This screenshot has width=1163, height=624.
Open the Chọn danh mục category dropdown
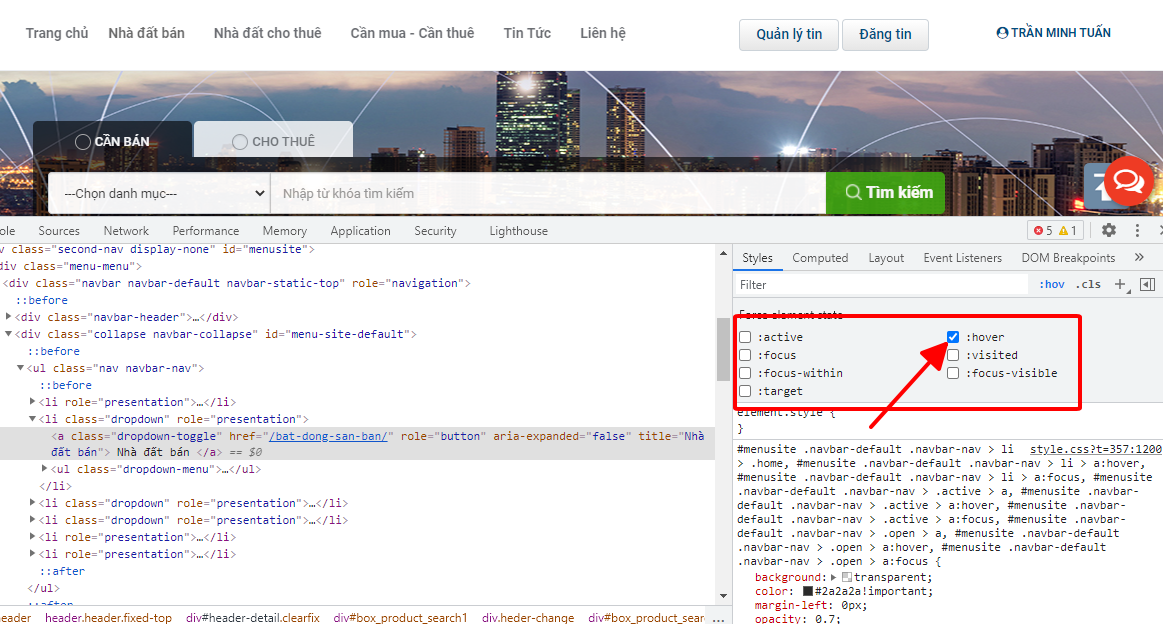(159, 193)
